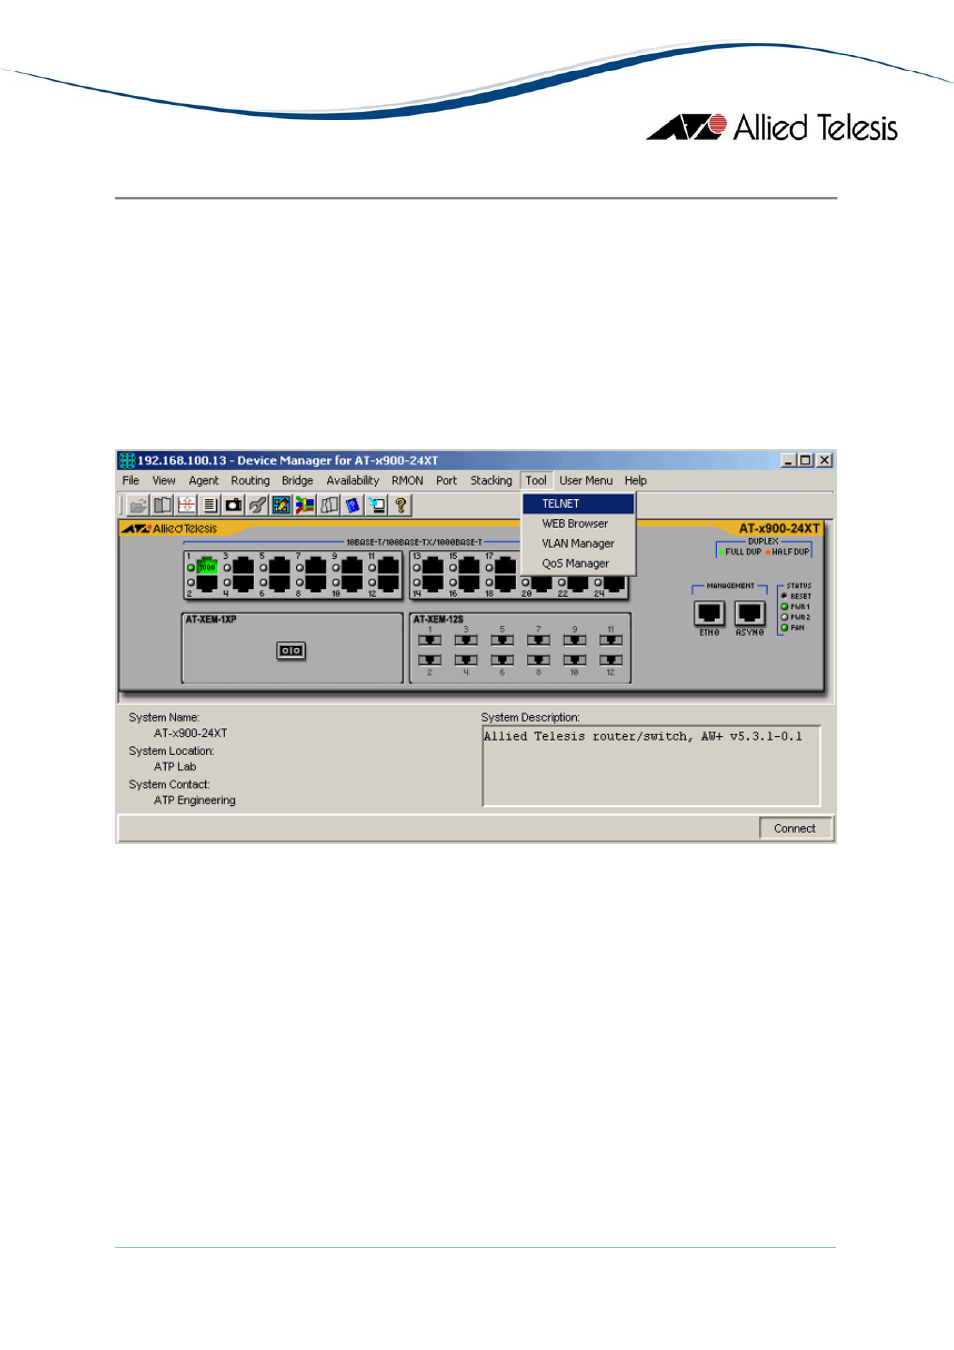Click the device manager title bar icon

point(127,461)
